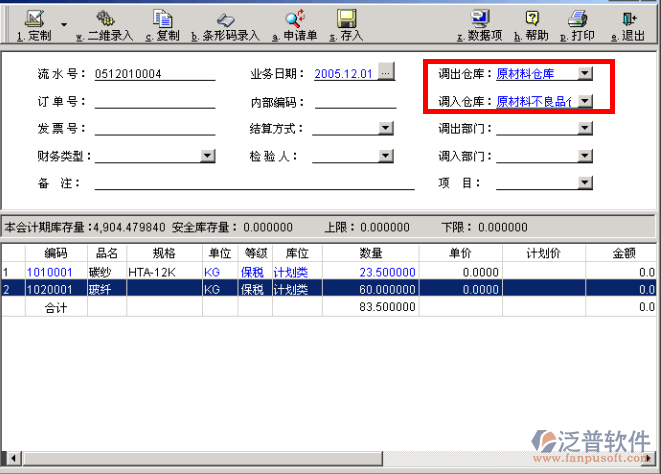Click into the 订单号 input field
661x474 pixels.
click(155, 101)
